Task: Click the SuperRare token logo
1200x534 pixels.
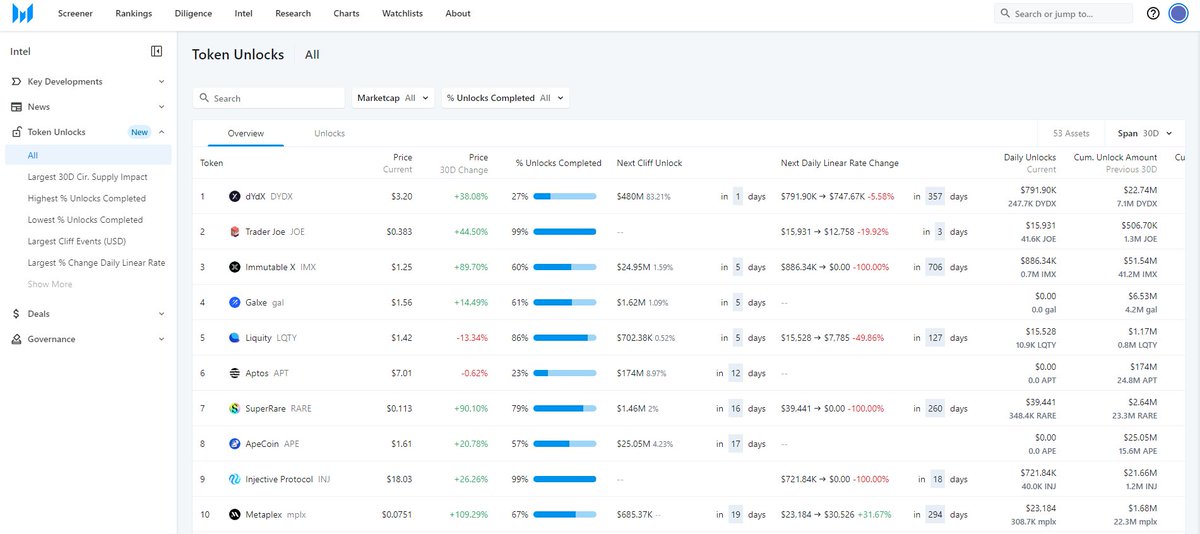Action: coord(235,408)
